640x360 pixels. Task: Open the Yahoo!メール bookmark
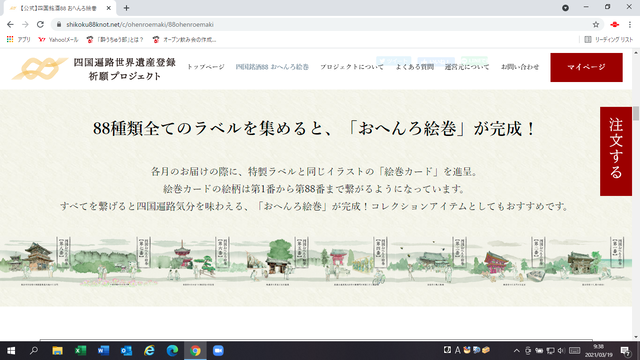point(58,40)
